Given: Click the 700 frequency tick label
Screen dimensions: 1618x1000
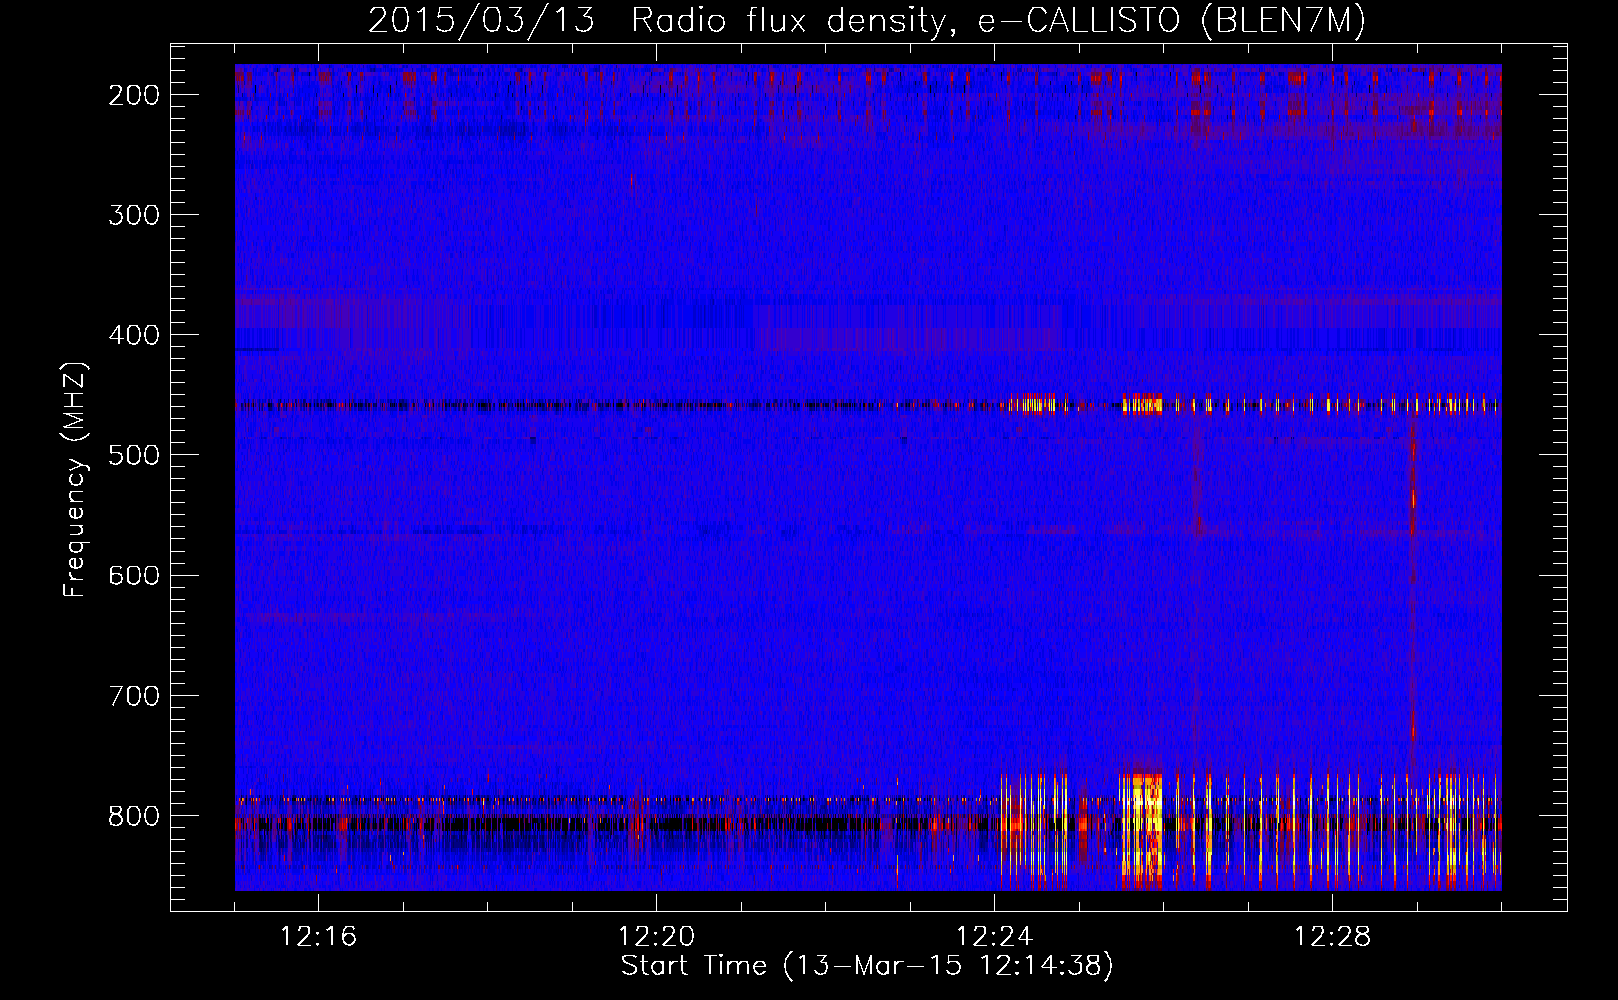Looking at the screenshot, I should point(134,695).
